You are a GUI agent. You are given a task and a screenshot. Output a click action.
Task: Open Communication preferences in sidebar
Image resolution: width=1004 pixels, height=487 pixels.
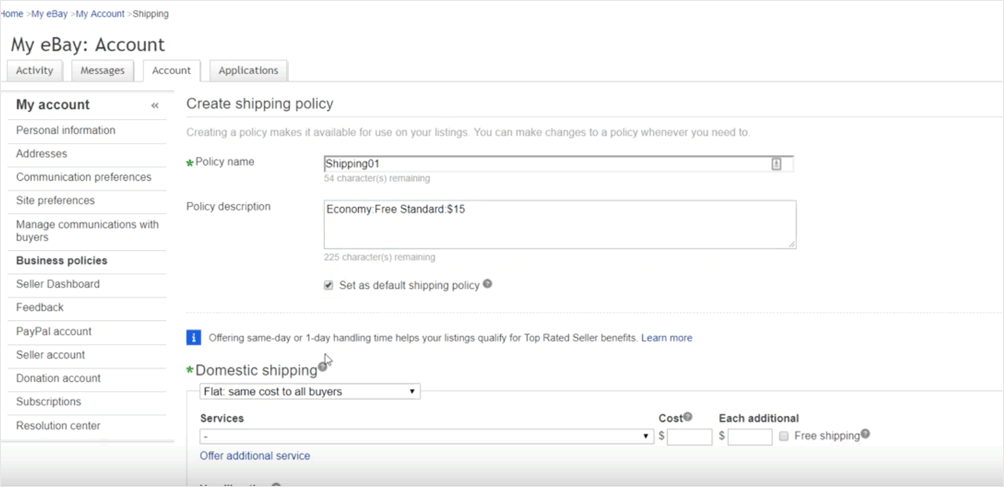[x=84, y=177]
